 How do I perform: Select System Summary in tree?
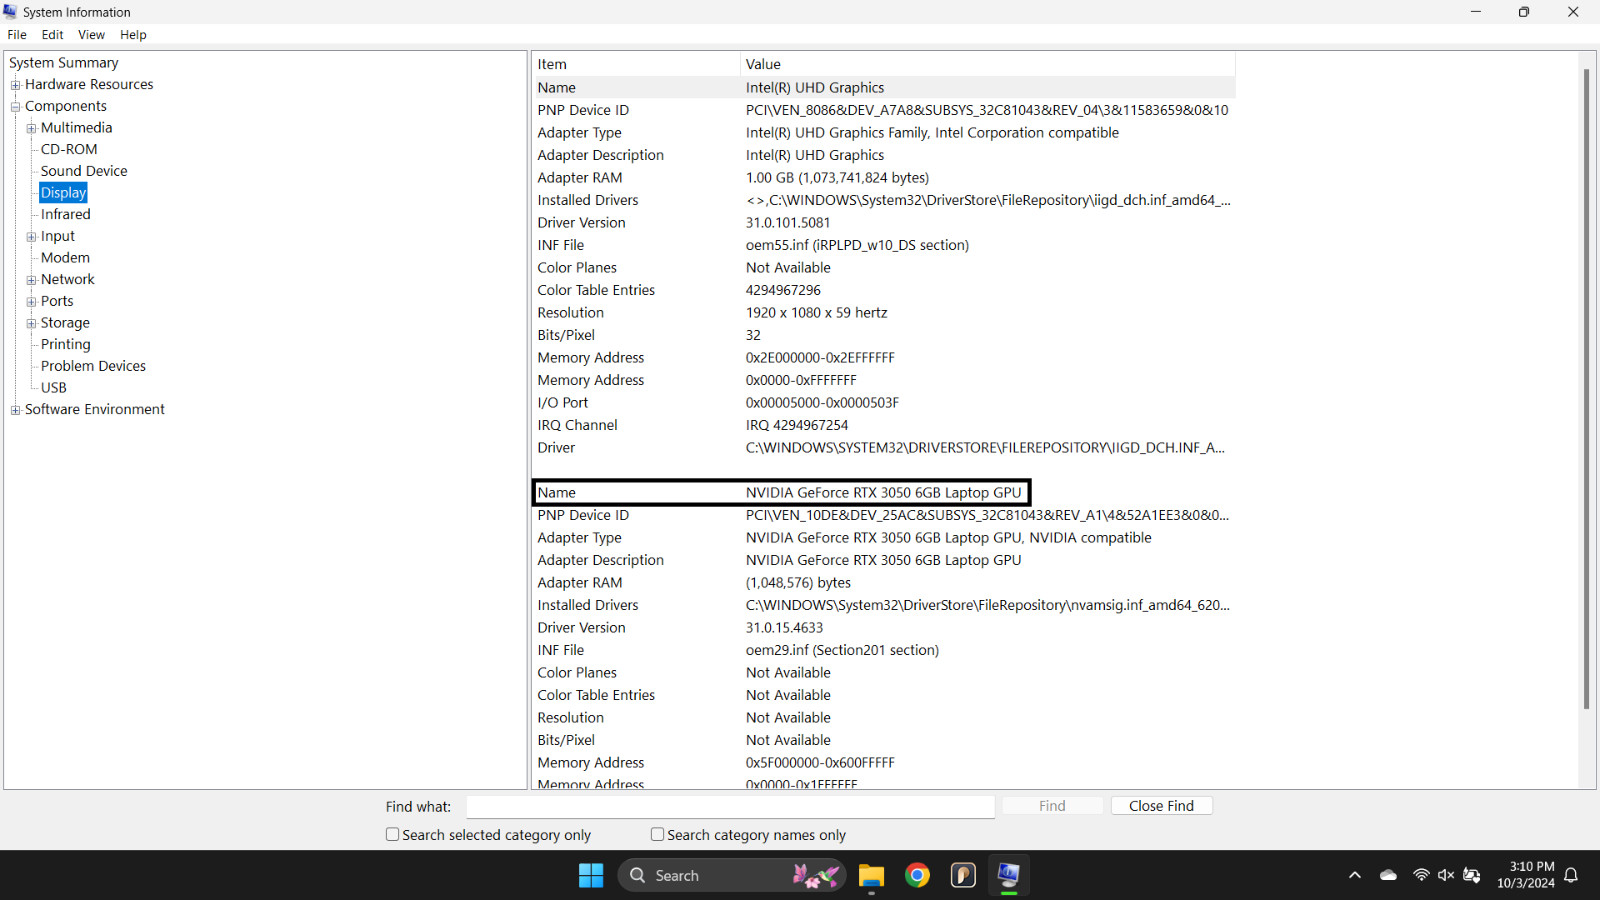pyautogui.click(x=64, y=63)
